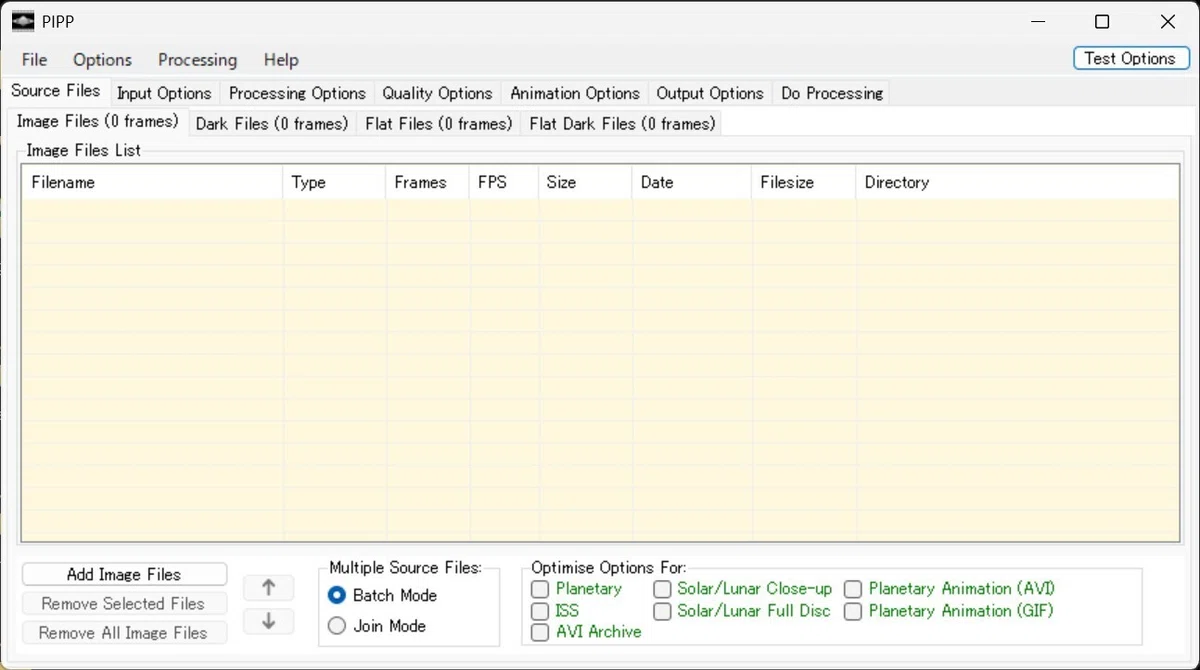
Task: Sort list by Filename column header
Action: point(153,182)
